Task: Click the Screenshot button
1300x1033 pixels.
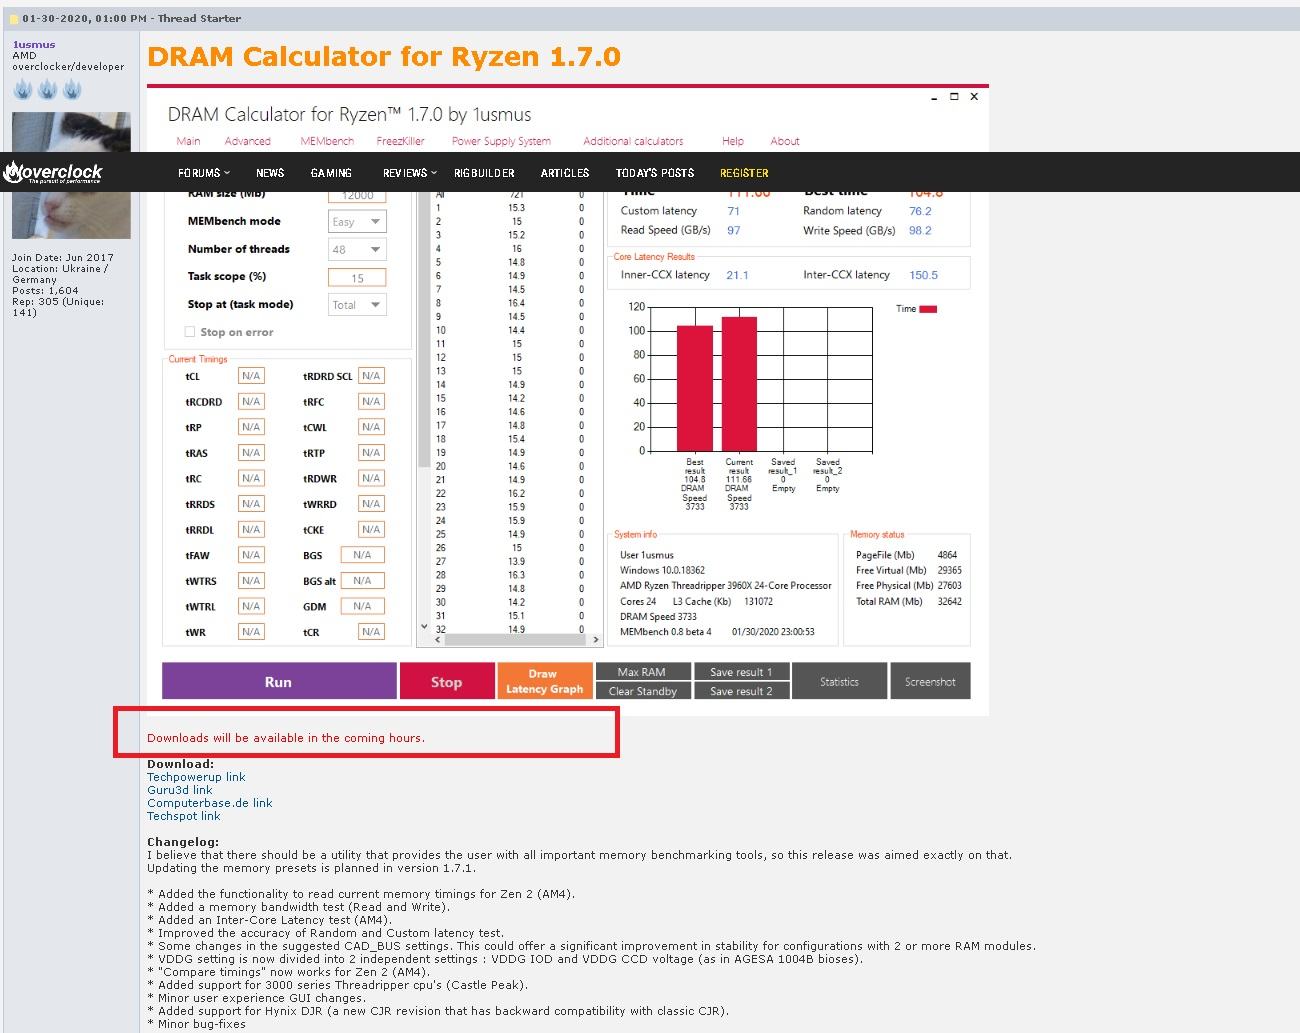Action: click(930, 681)
